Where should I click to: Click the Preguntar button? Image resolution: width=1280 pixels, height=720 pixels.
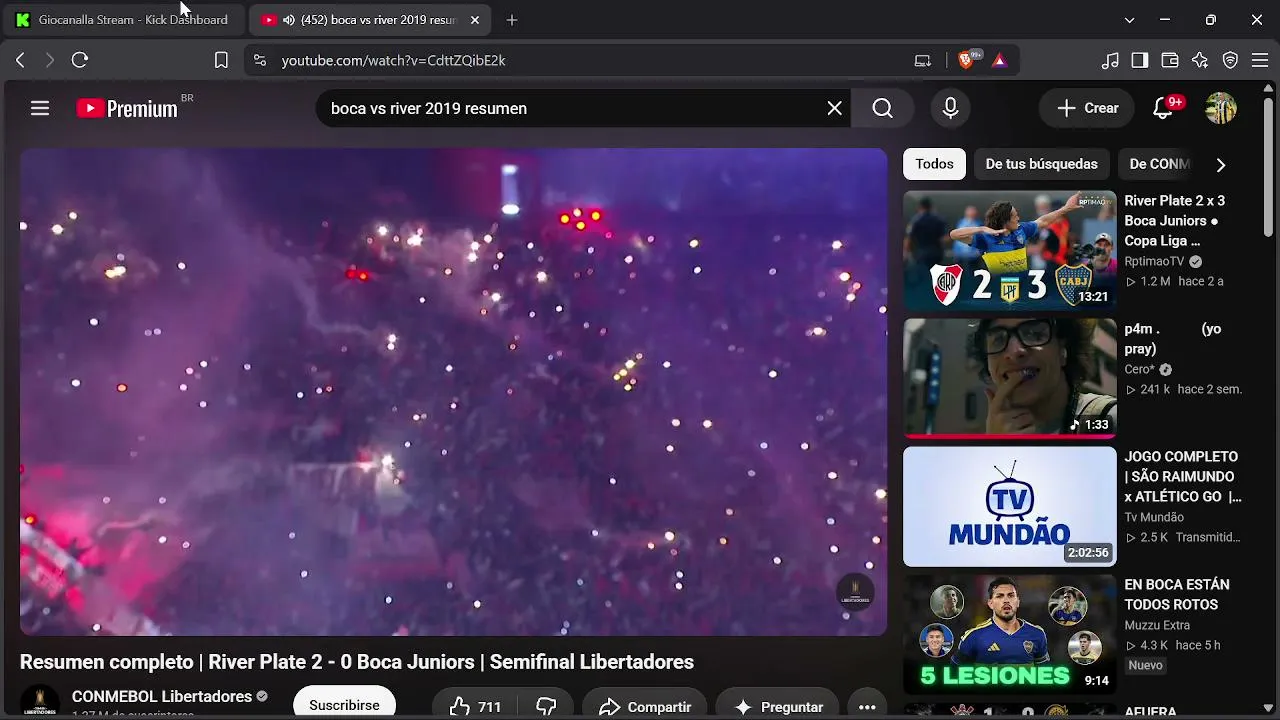point(778,707)
